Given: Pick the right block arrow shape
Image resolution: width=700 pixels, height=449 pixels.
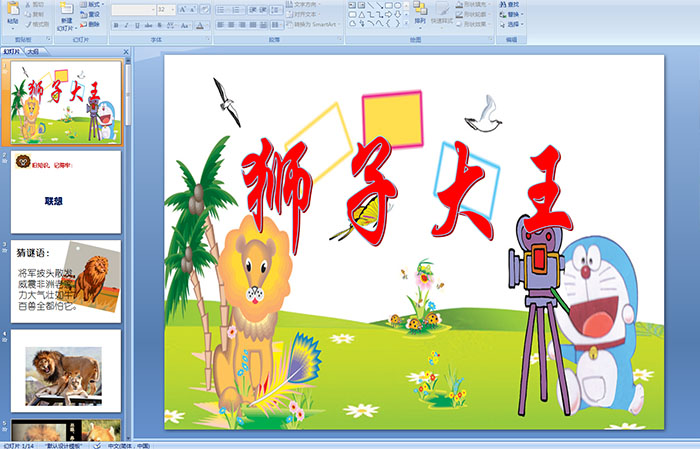Looking at the screenshot, I should [388, 14].
